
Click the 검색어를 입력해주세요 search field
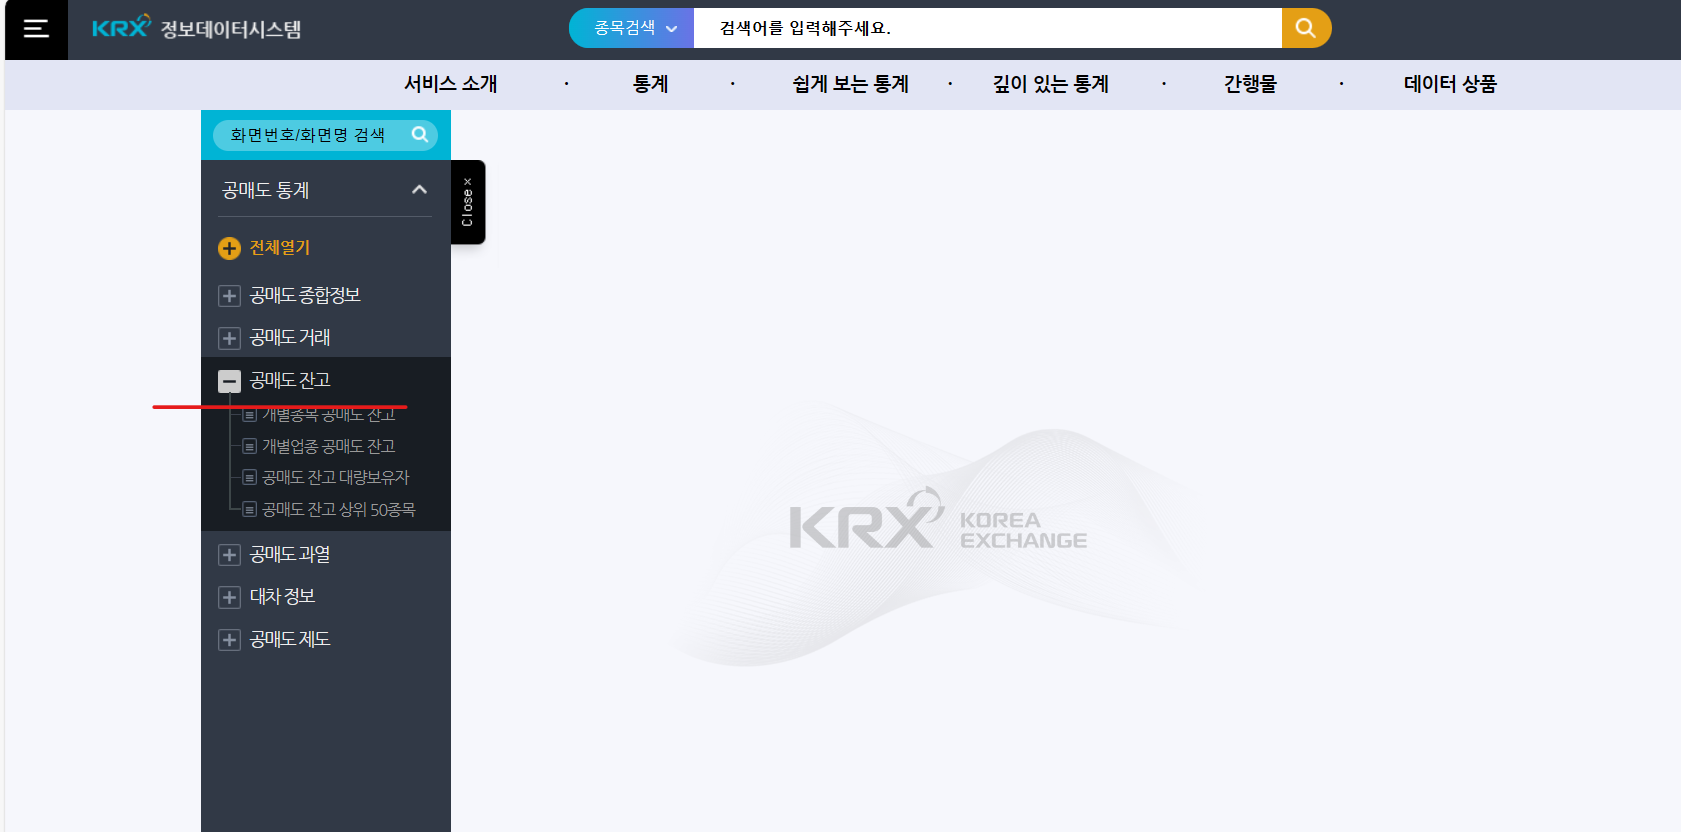tap(987, 28)
